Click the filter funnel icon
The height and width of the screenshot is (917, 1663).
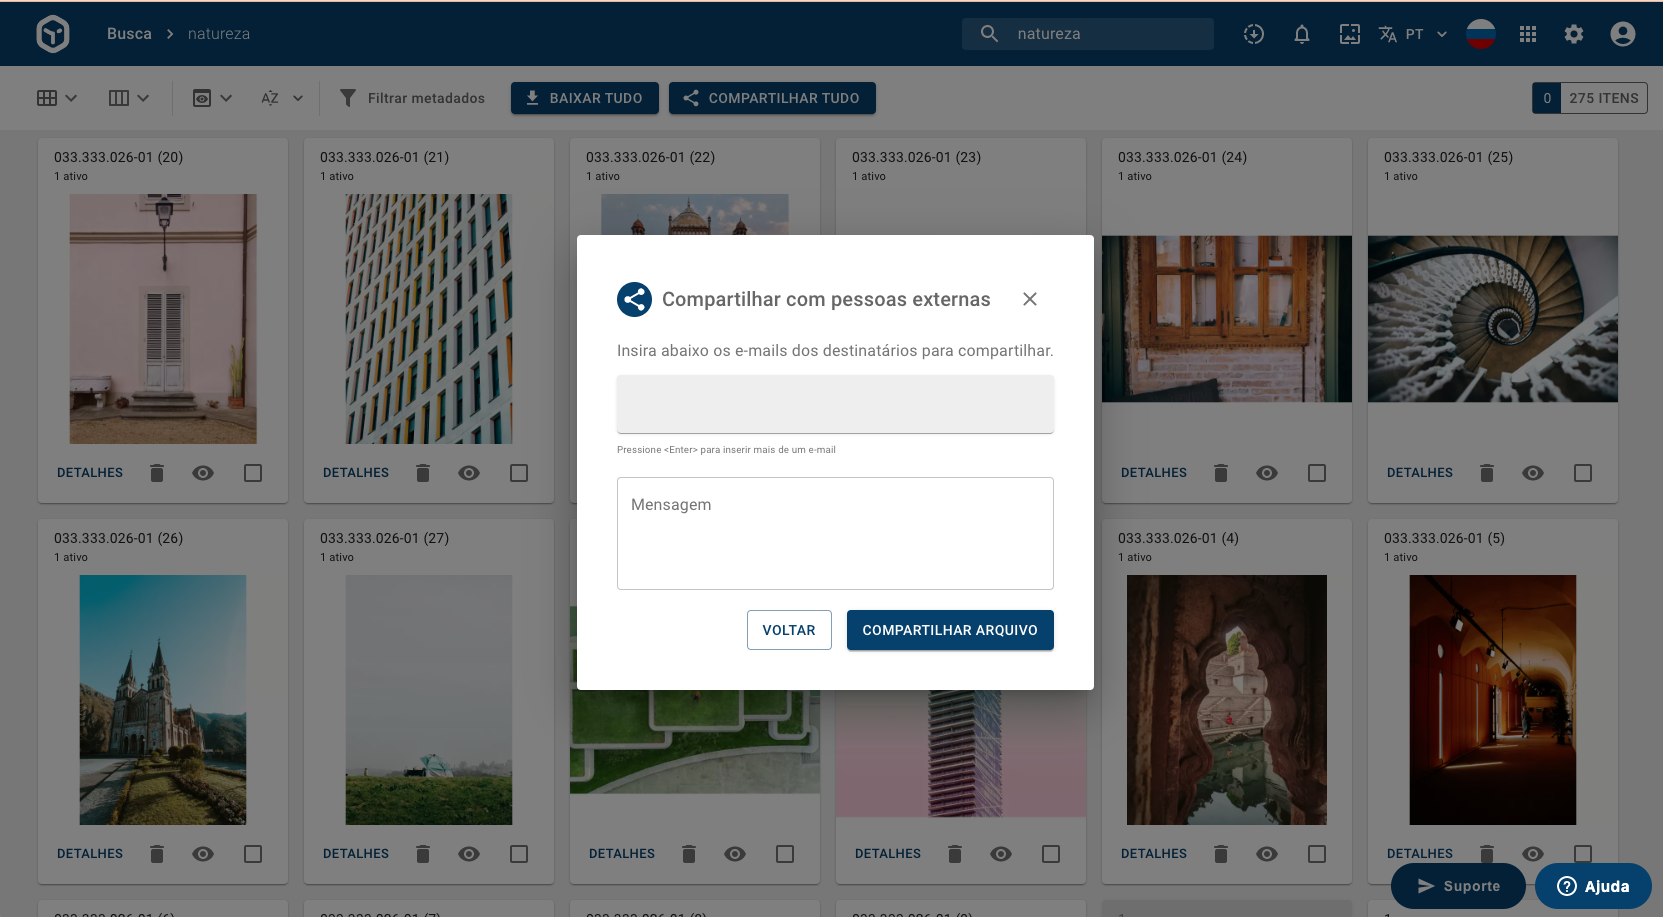click(348, 98)
